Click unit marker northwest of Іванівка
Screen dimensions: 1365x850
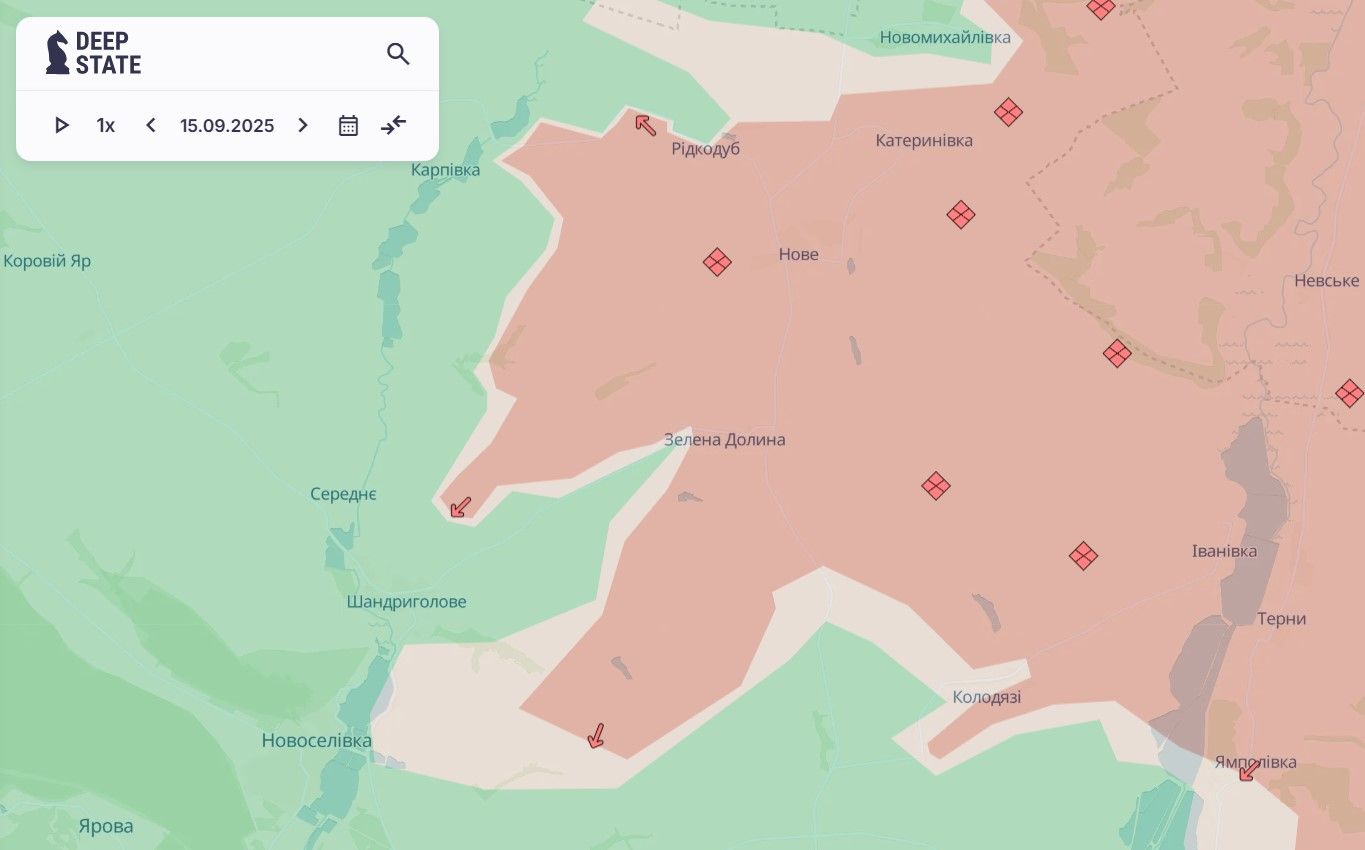(1083, 555)
